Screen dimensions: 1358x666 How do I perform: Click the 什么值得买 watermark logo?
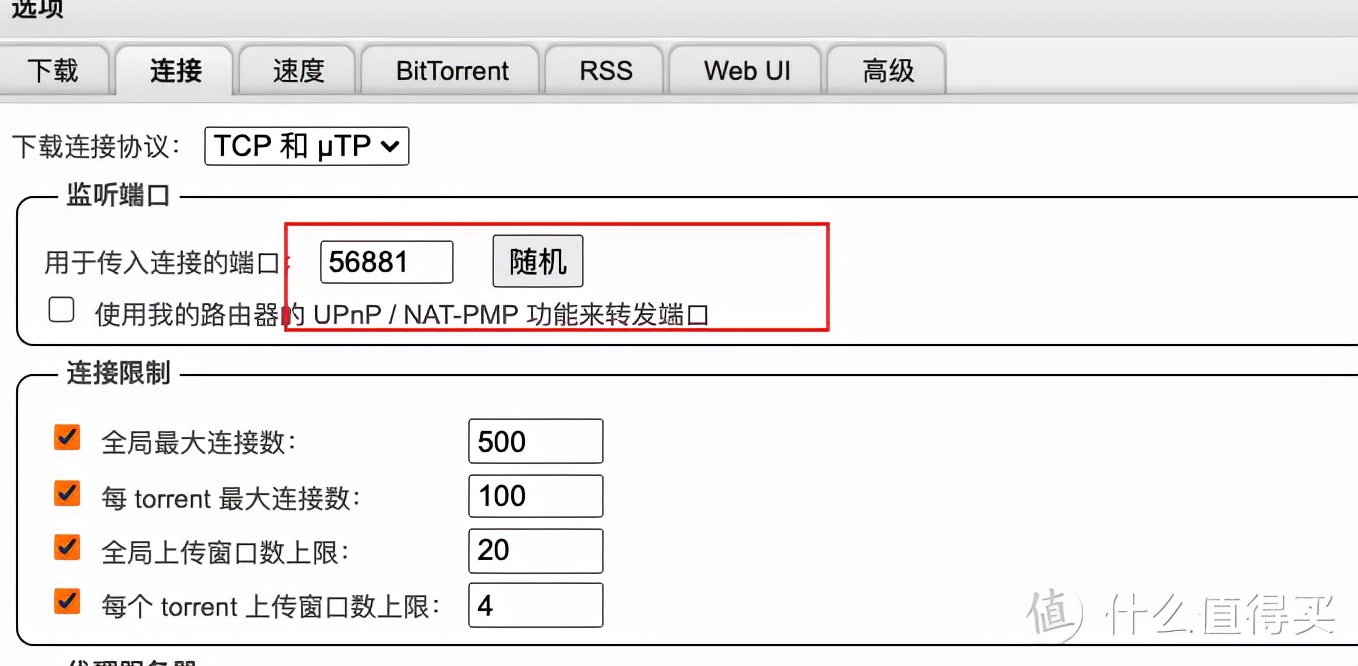pyautogui.click(x=1182, y=610)
